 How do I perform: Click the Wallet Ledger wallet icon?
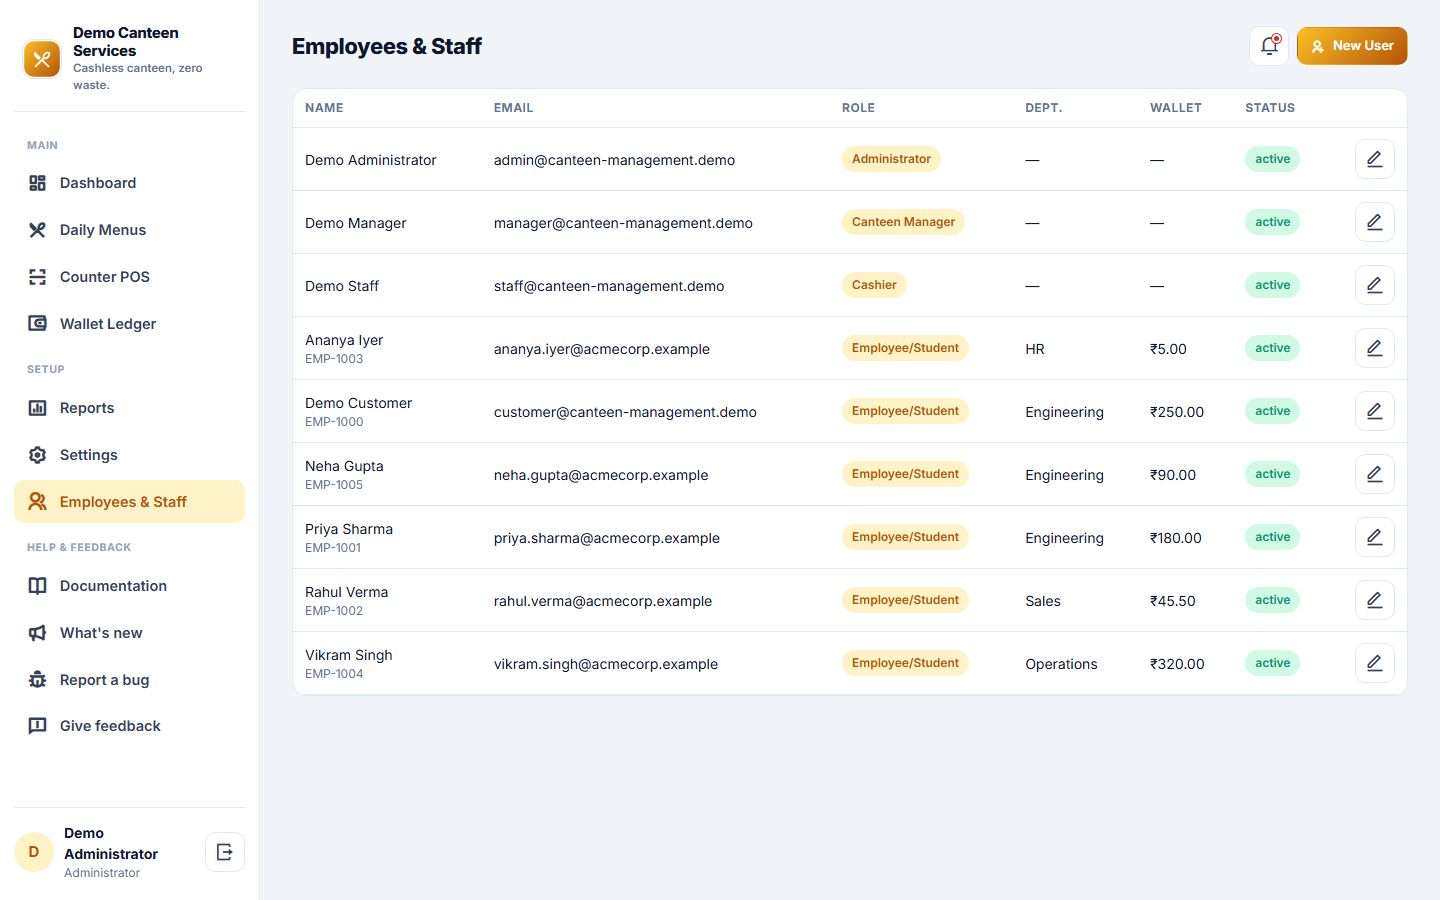tap(37, 324)
